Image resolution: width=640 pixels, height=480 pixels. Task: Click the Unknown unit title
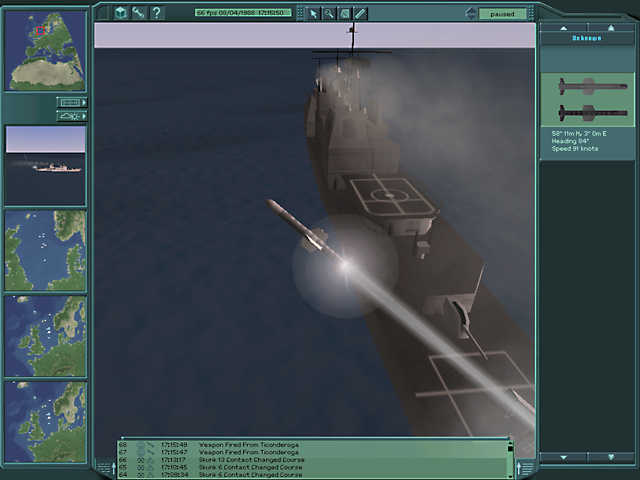[x=587, y=38]
